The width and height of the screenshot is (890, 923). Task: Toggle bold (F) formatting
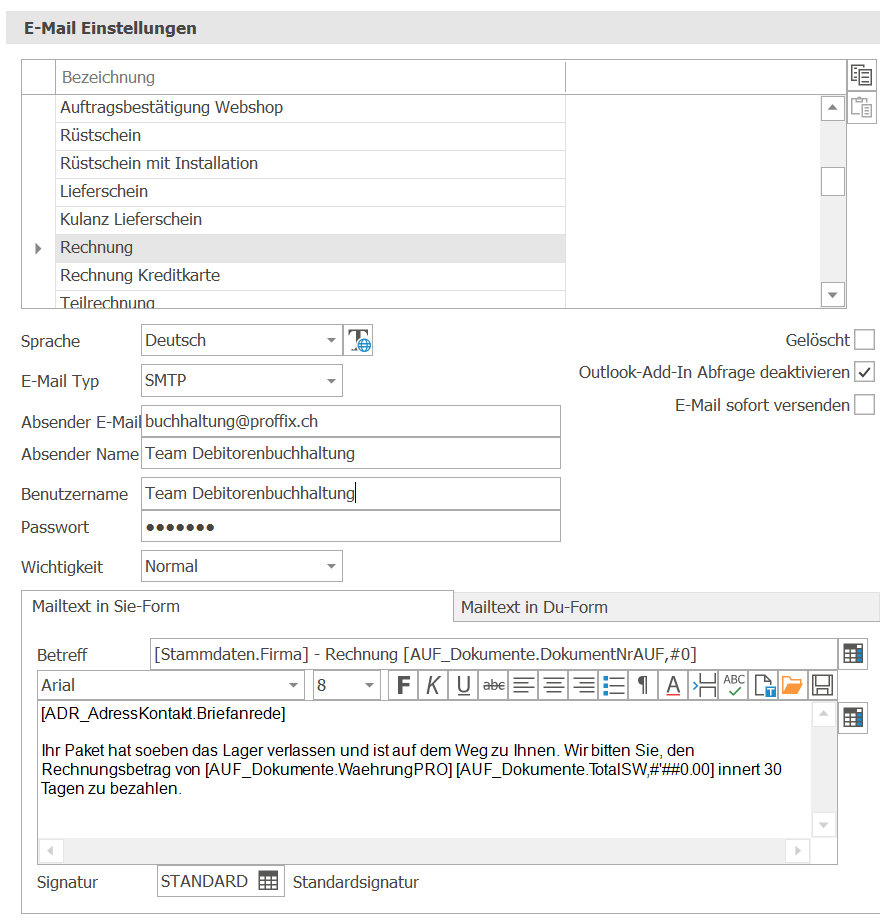tap(403, 685)
